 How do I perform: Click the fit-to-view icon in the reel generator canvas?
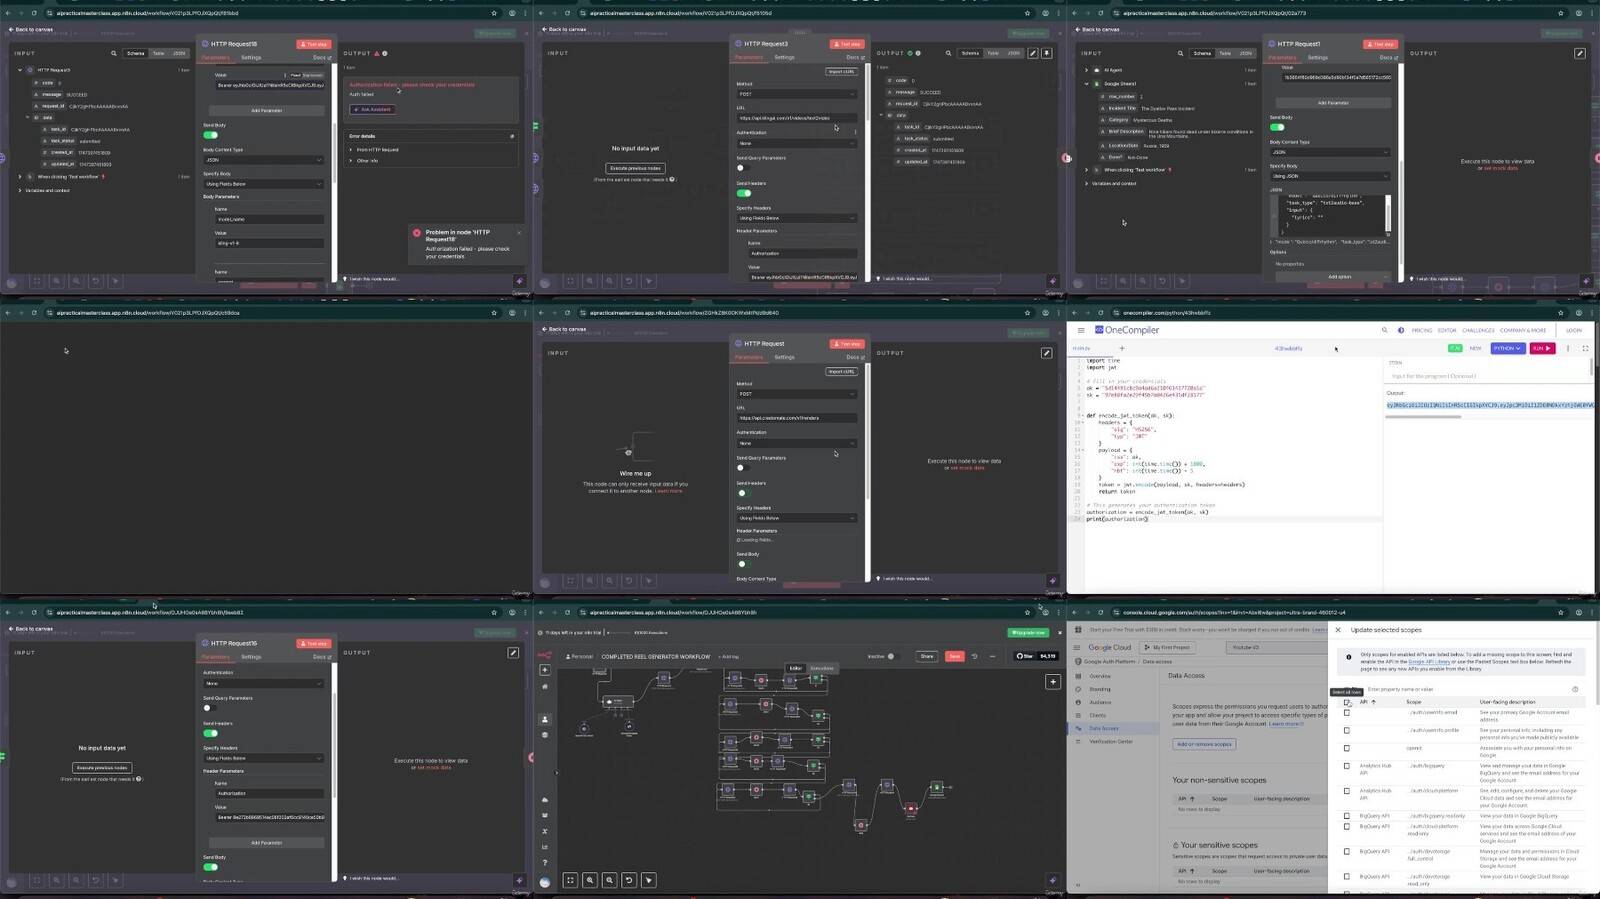(570, 880)
